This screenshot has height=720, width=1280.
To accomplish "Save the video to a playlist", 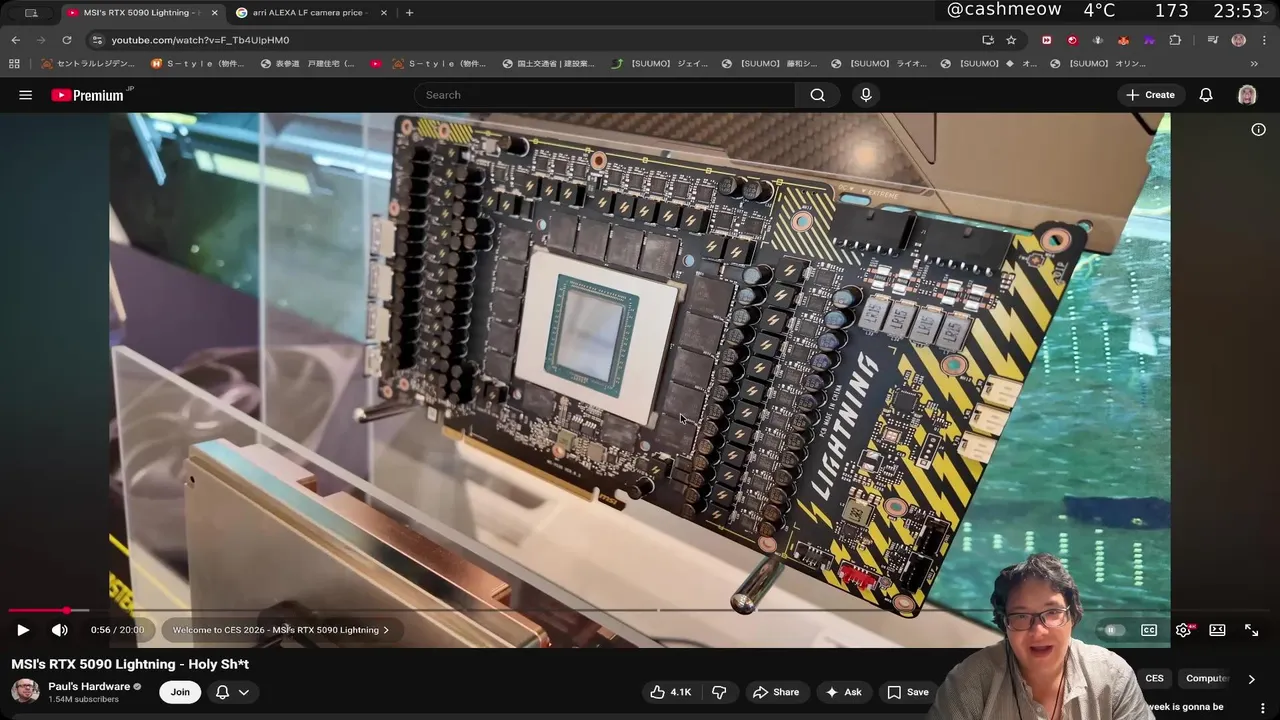I will [x=908, y=692].
